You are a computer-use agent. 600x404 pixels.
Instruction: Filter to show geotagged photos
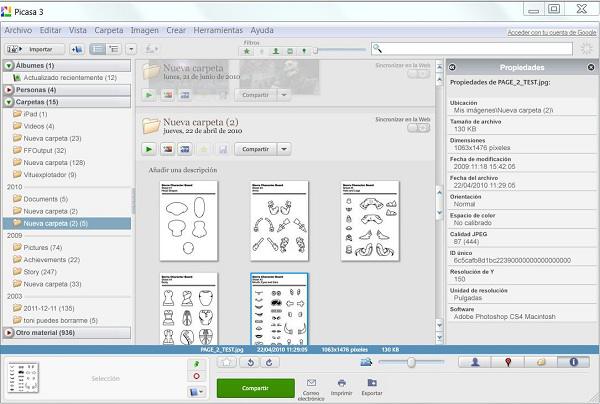tap(304, 51)
